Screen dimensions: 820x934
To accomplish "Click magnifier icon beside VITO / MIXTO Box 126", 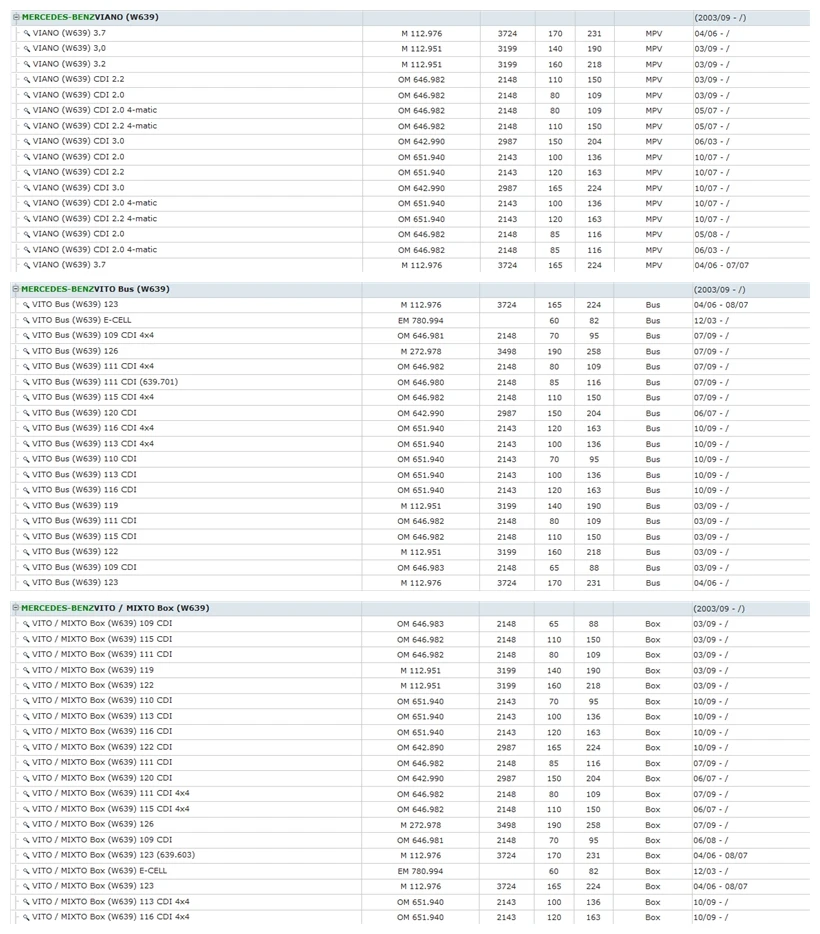I will [26, 825].
